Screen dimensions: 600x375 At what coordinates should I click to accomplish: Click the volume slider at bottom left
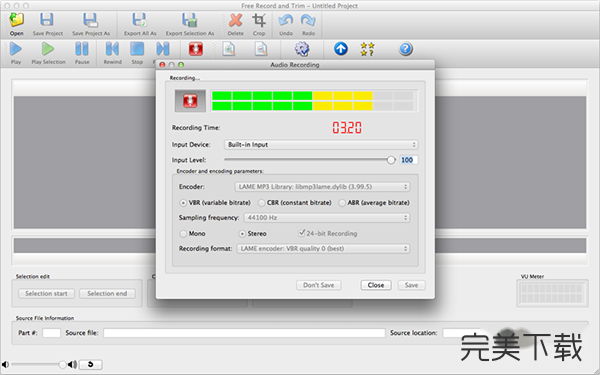(37, 365)
